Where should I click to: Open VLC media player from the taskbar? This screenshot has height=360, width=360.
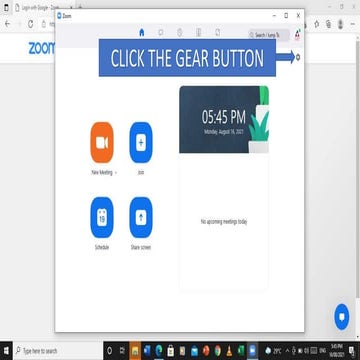point(229,351)
